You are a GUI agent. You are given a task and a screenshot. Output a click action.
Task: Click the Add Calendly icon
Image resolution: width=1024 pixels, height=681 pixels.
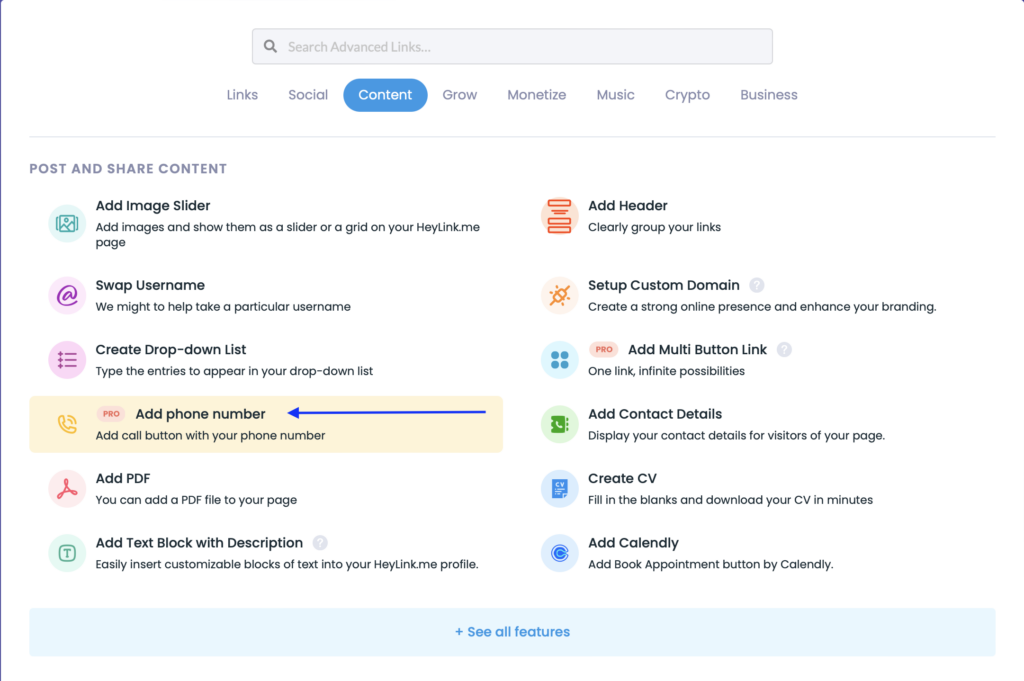click(560, 553)
